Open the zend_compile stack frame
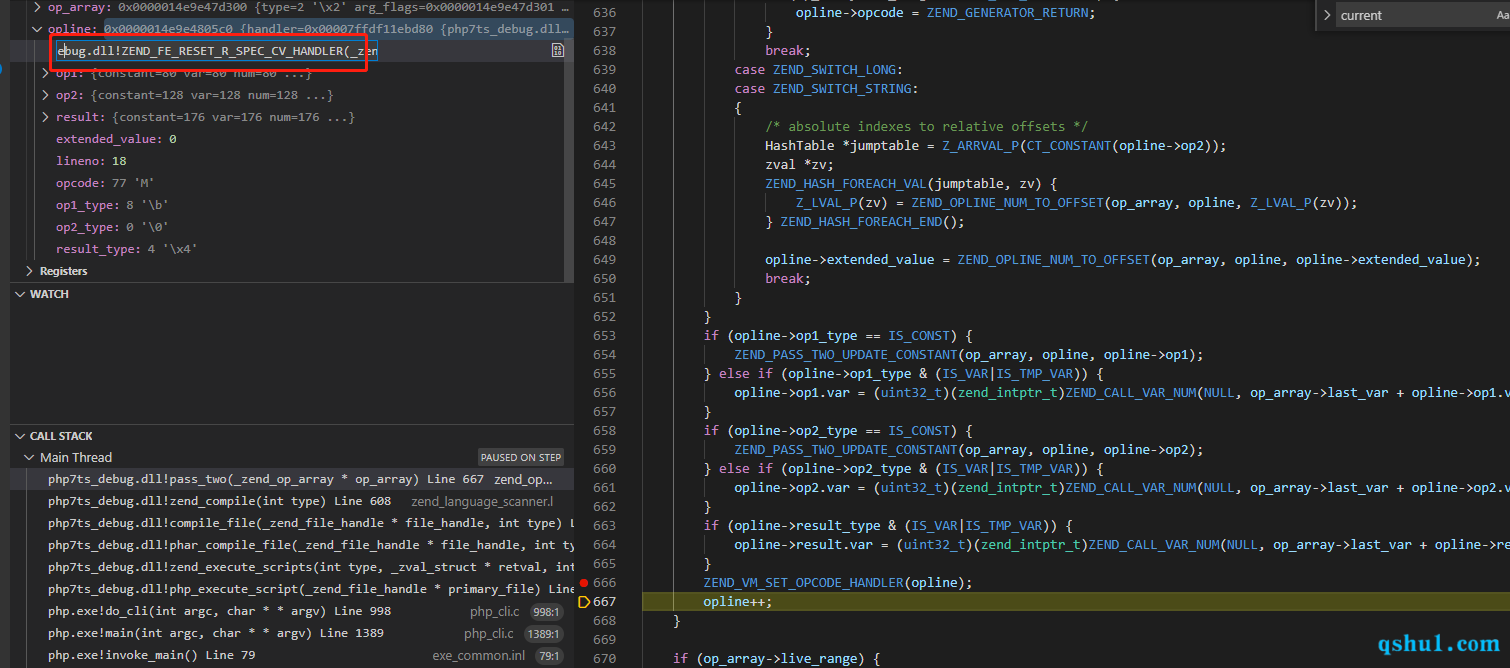Screen dimensions: 1510x668 [x=292, y=501]
